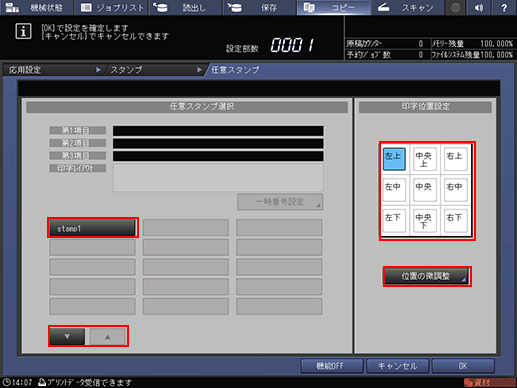
Task: Click the ファイルシステム残量 value
Action: pos(496,55)
